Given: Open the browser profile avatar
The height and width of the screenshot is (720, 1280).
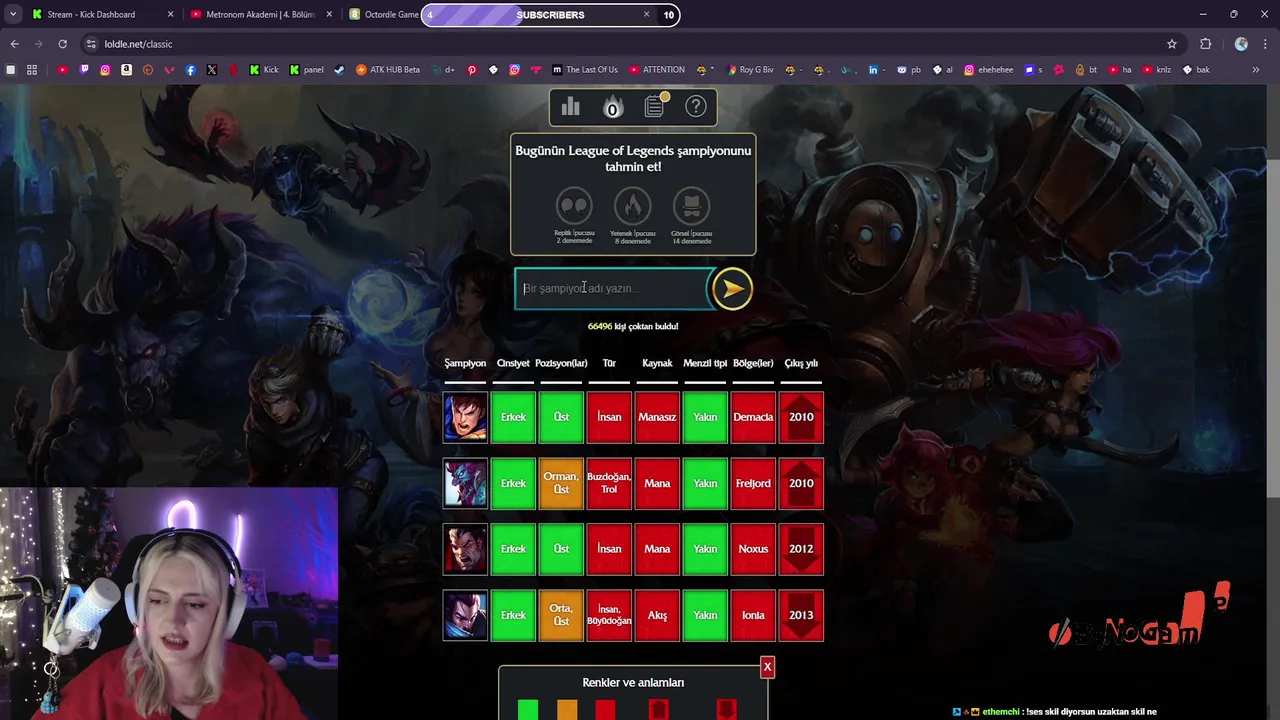Looking at the screenshot, I should [1241, 44].
